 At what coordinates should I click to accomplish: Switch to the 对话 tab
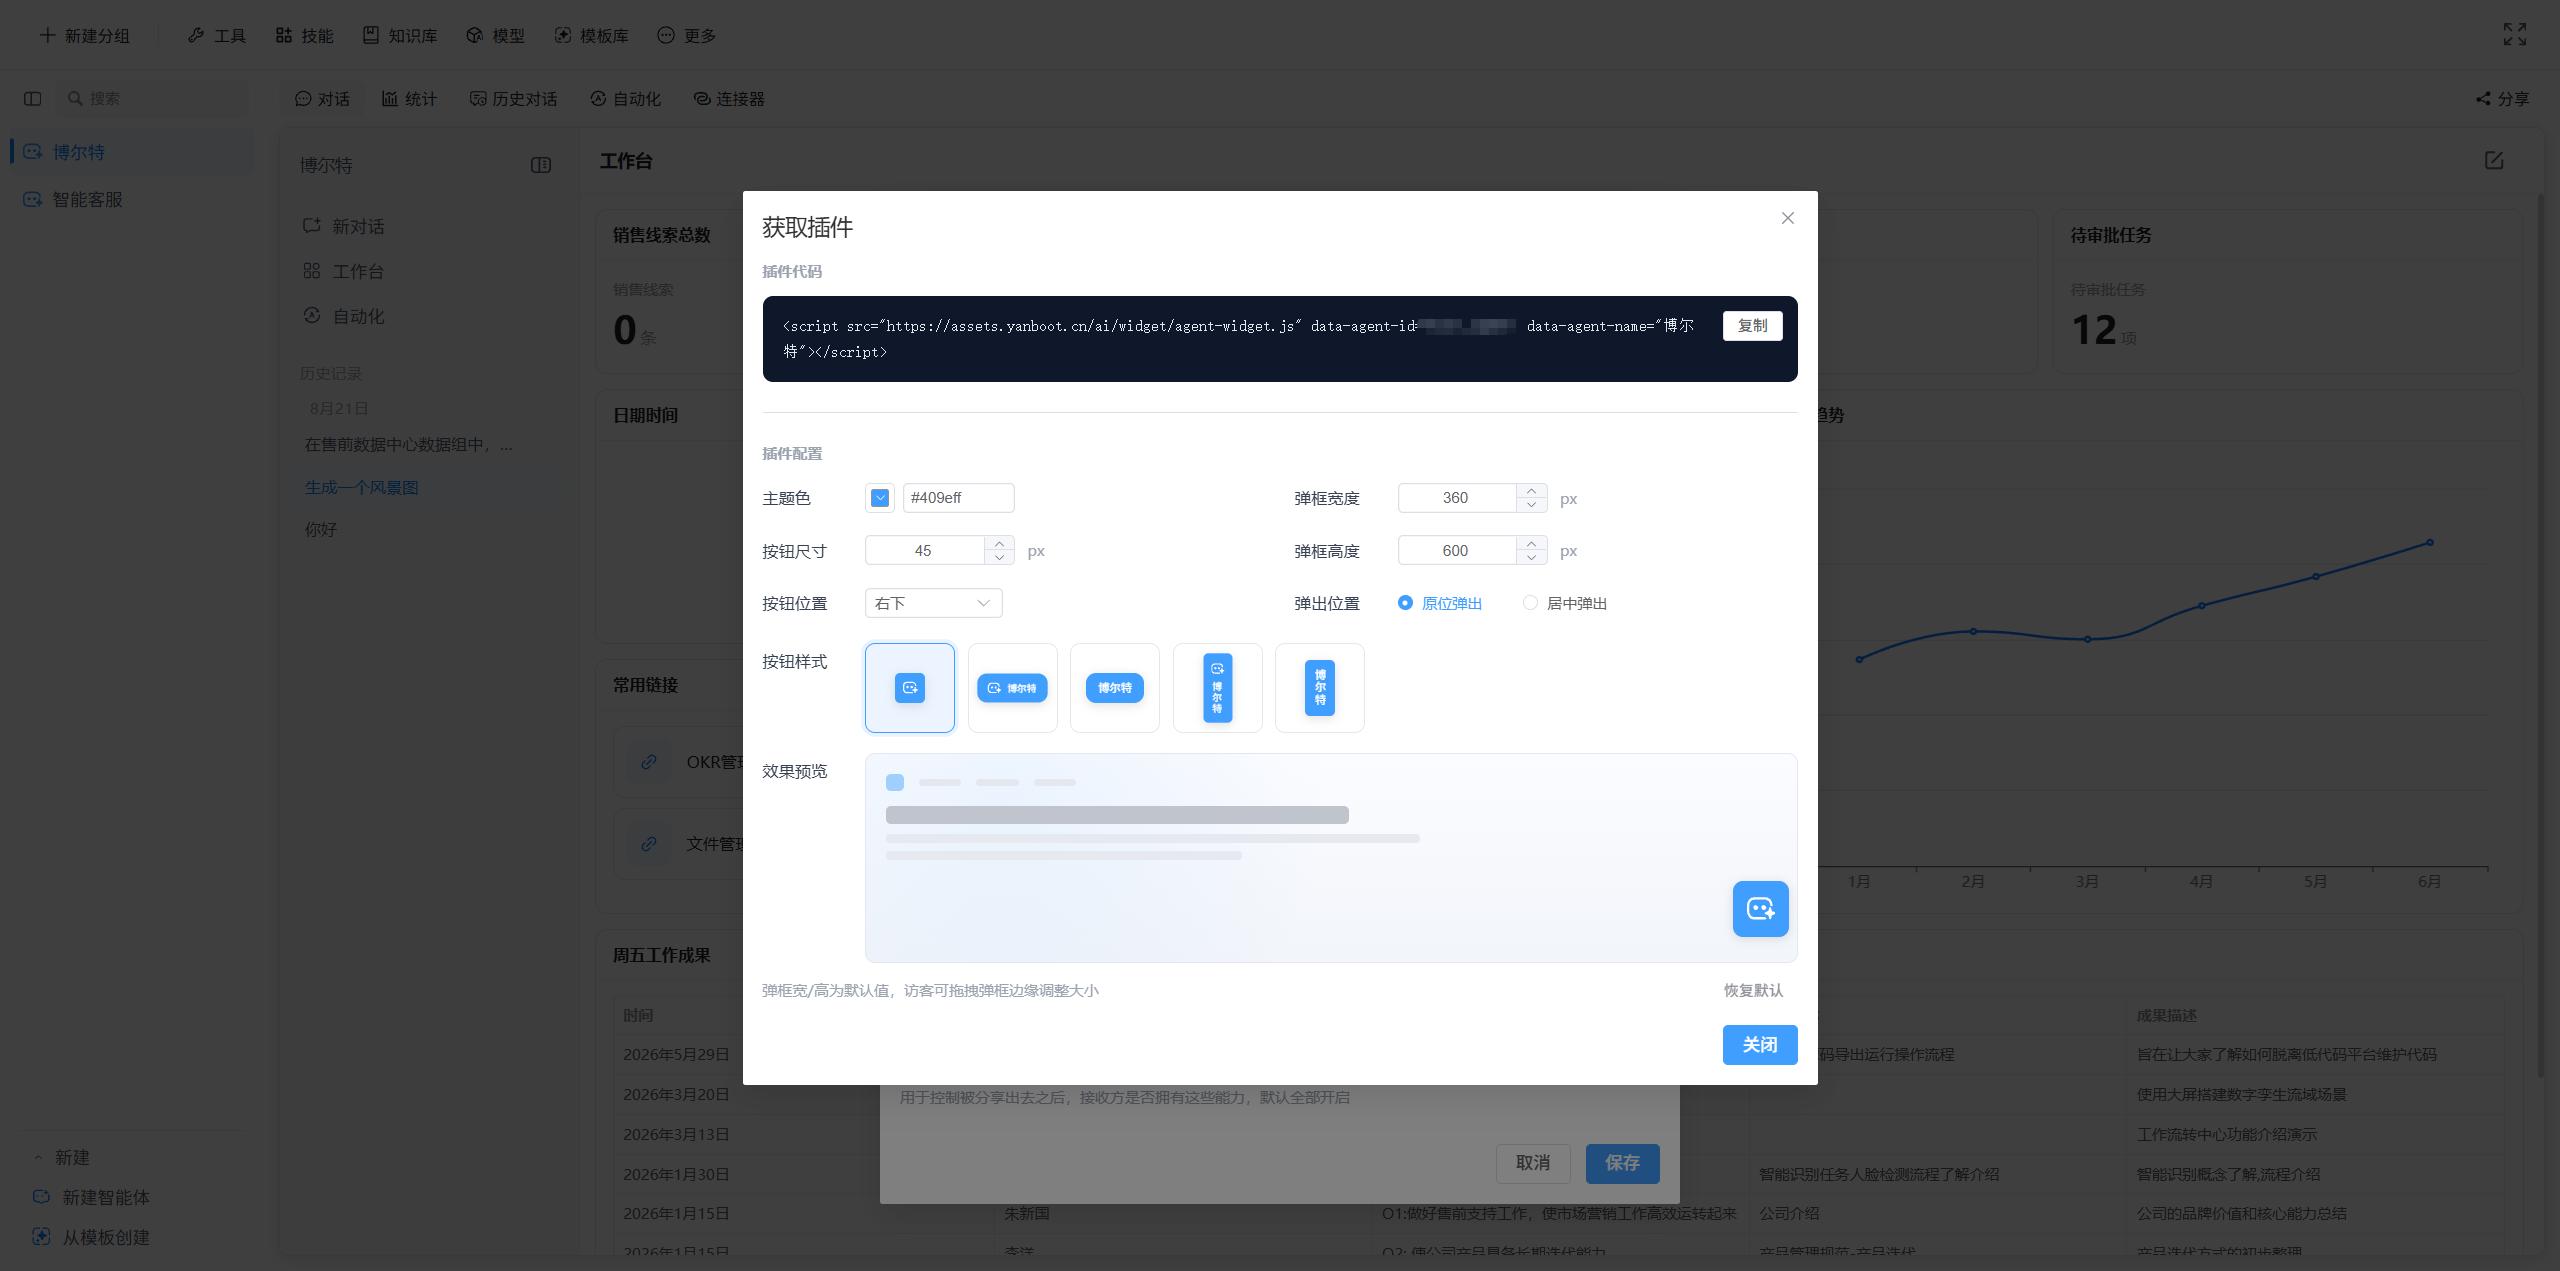click(x=323, y=99)
